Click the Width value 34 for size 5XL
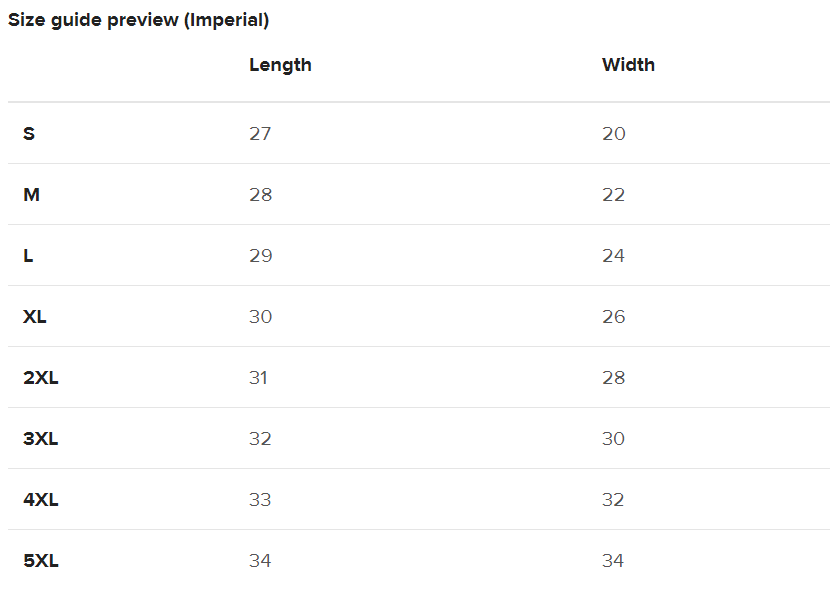Viewport: 830px width, 590px height. click(613, 561)
